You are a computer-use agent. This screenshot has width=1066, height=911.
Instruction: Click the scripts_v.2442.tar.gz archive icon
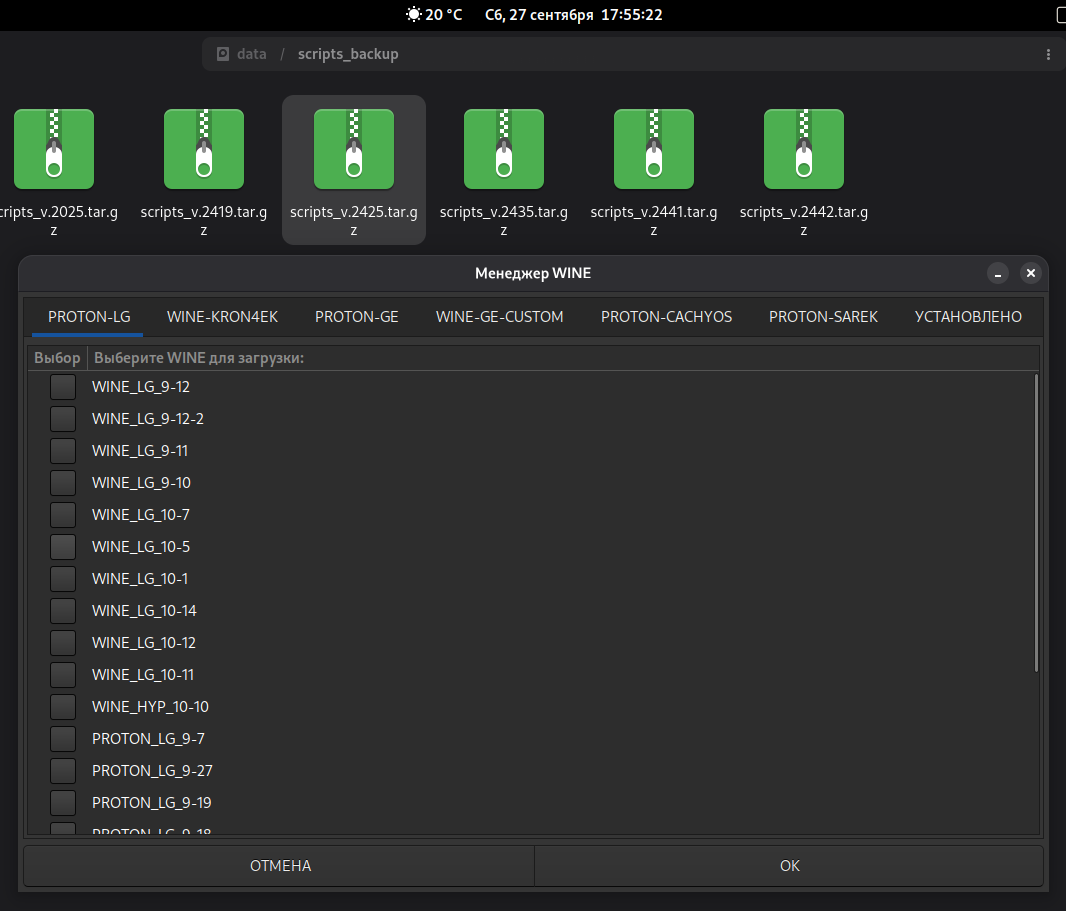(804, 149)
